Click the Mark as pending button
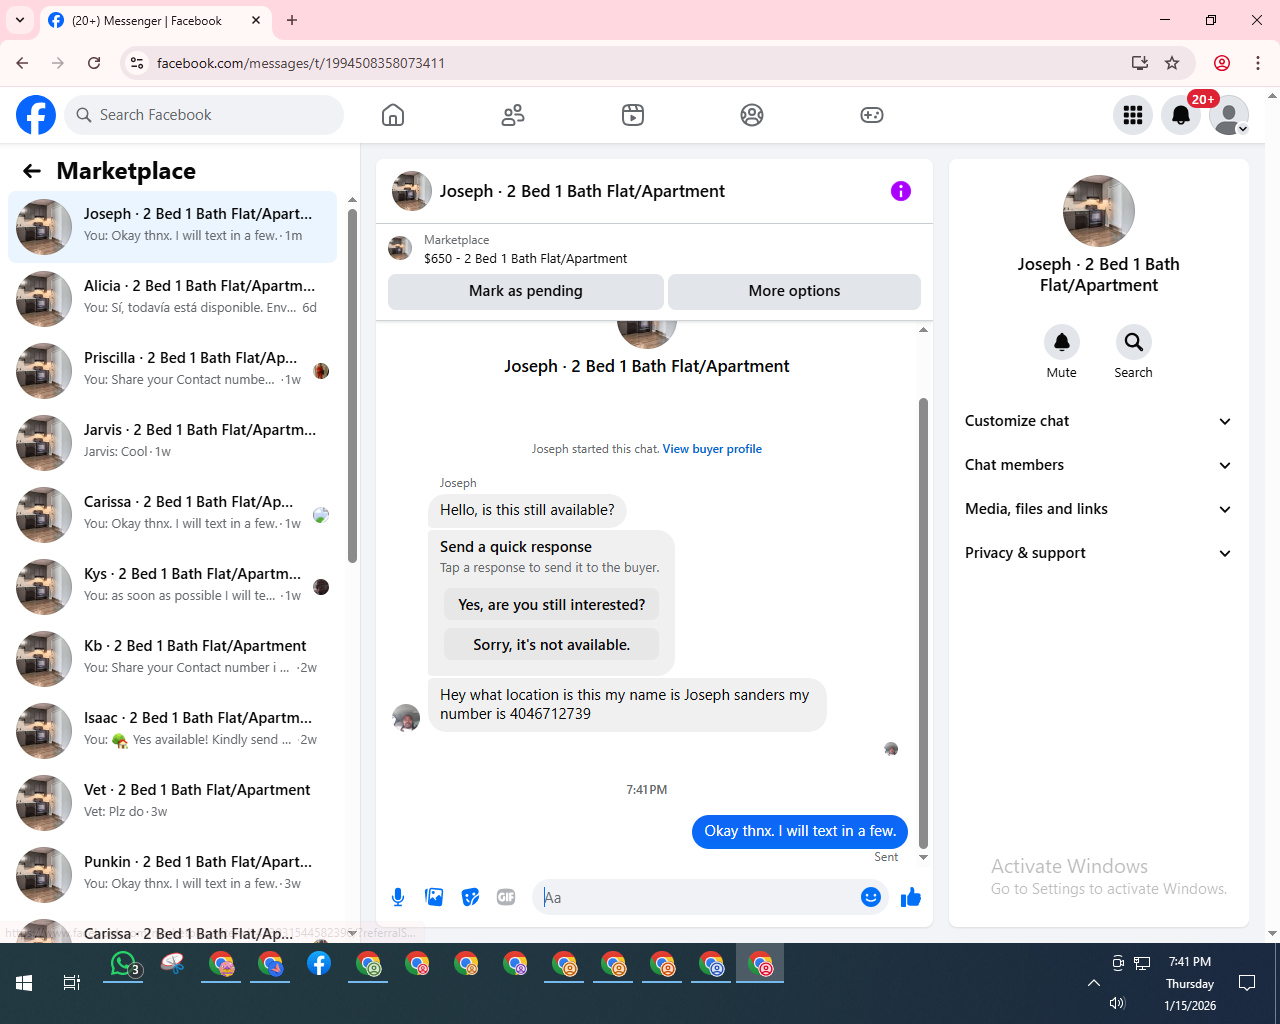1280x1024 pixels. click(x=526, y=291)
